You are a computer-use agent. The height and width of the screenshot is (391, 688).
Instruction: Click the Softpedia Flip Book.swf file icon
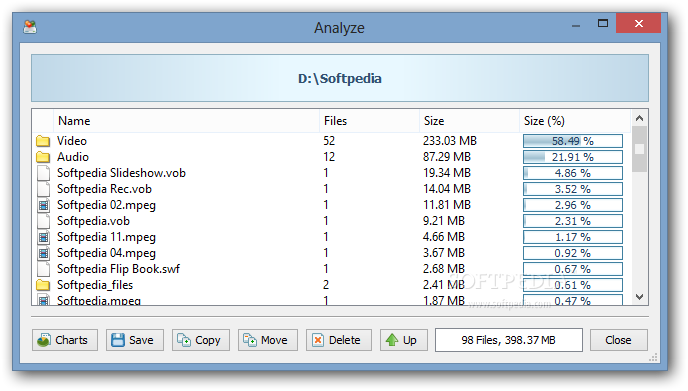click(43, 269)
